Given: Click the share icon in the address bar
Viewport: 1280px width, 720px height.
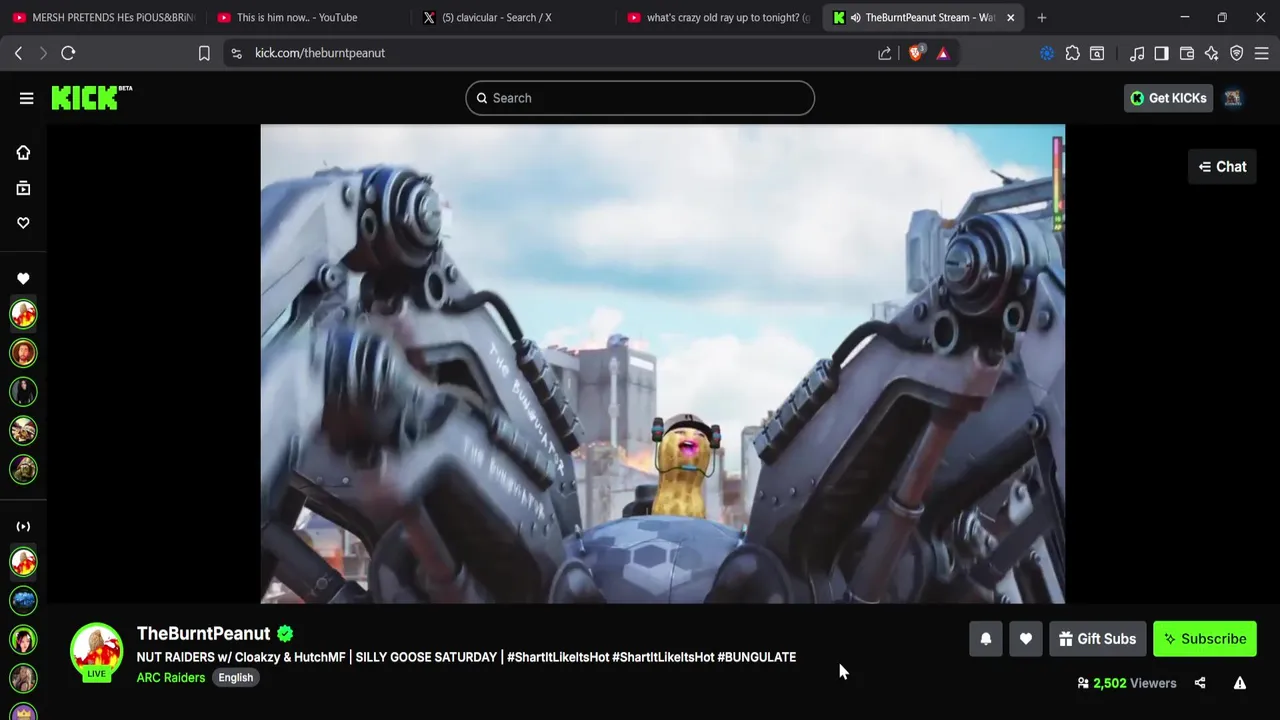Looking at the screenshot, I should (885, 53).
